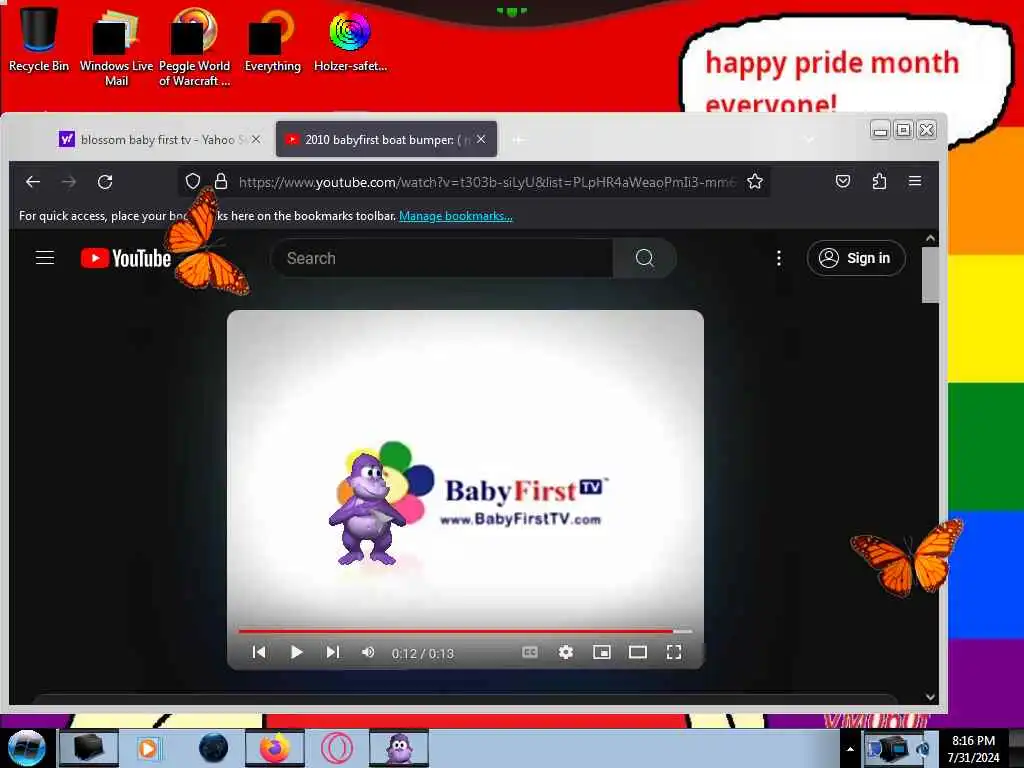Open a new browser tab

[x=519, y=139]
